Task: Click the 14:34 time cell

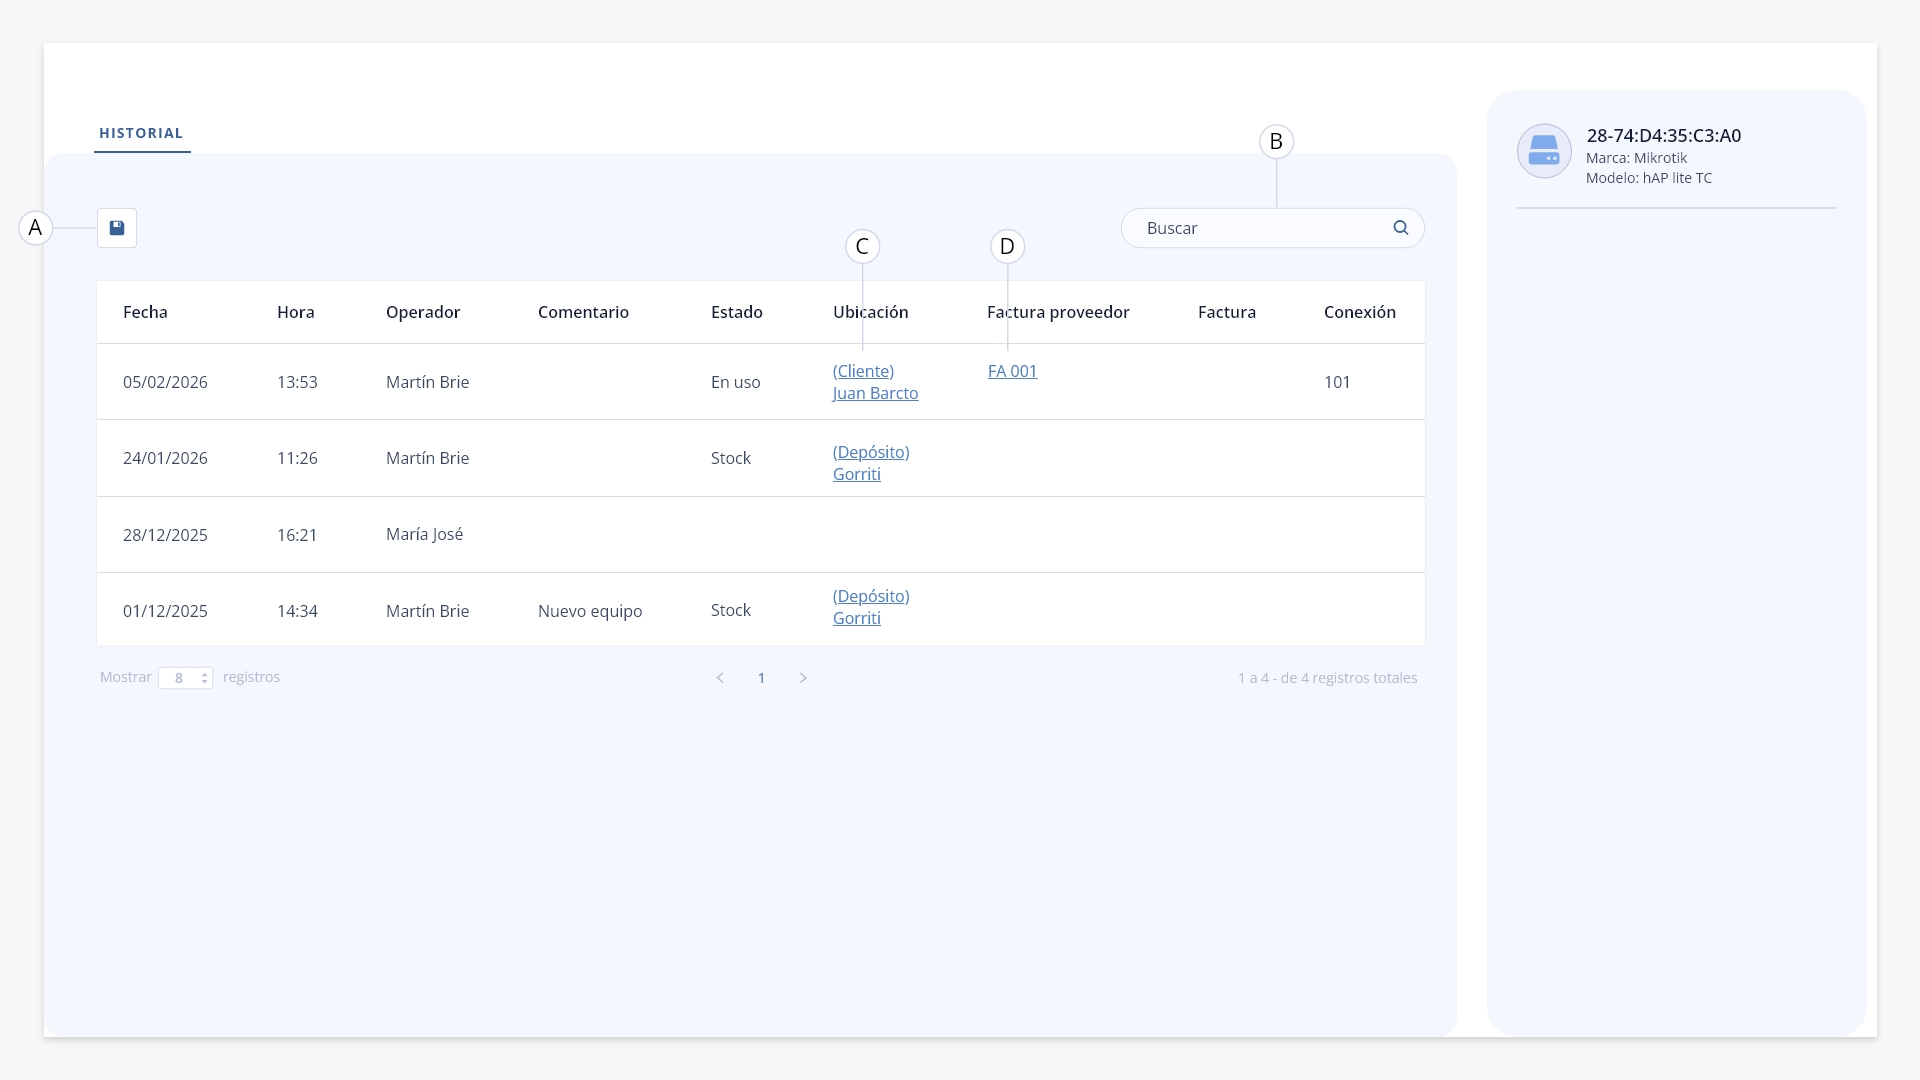Action: click(x=297, y=611)
